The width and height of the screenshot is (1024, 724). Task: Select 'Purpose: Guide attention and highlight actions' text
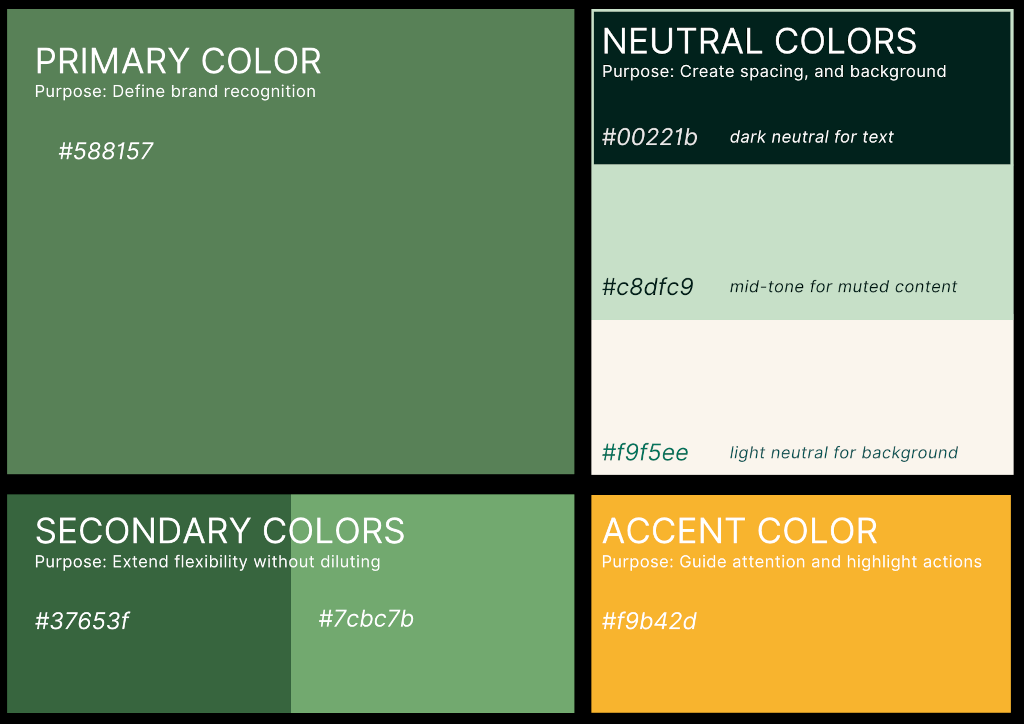791,562
